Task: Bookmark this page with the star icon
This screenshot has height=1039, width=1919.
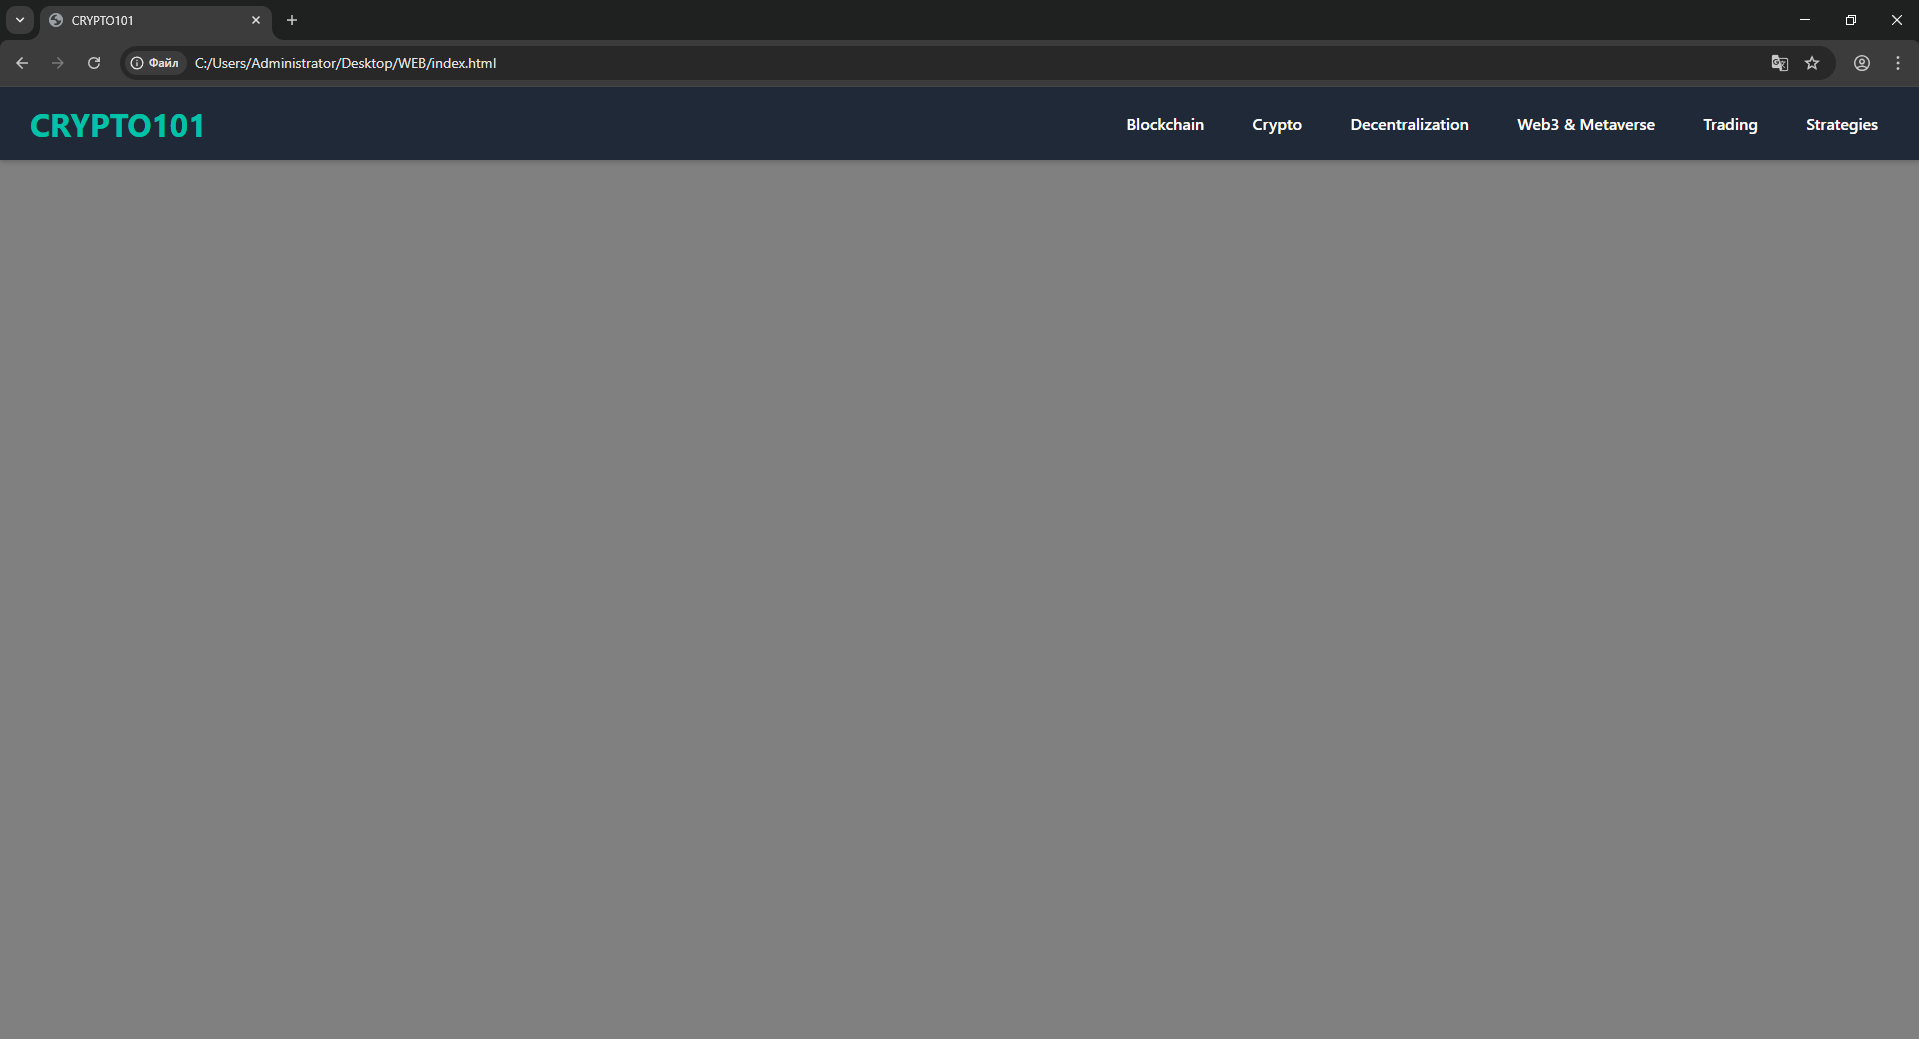Action: (1812, 63)
